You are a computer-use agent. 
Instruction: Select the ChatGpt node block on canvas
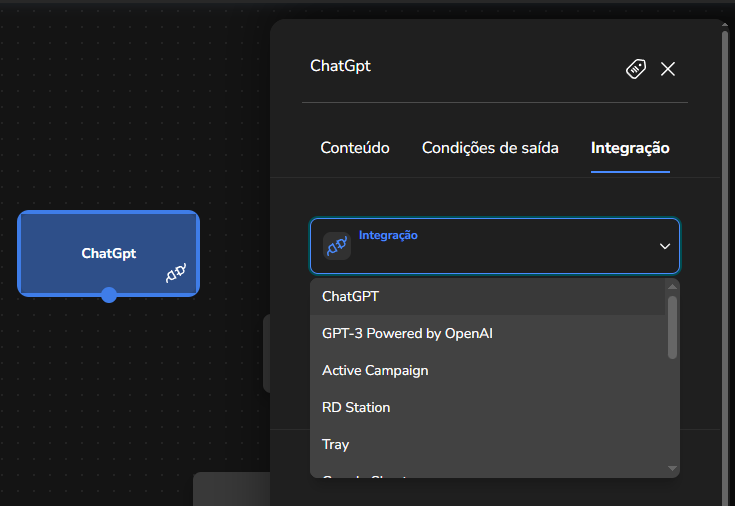pos(109,253)
